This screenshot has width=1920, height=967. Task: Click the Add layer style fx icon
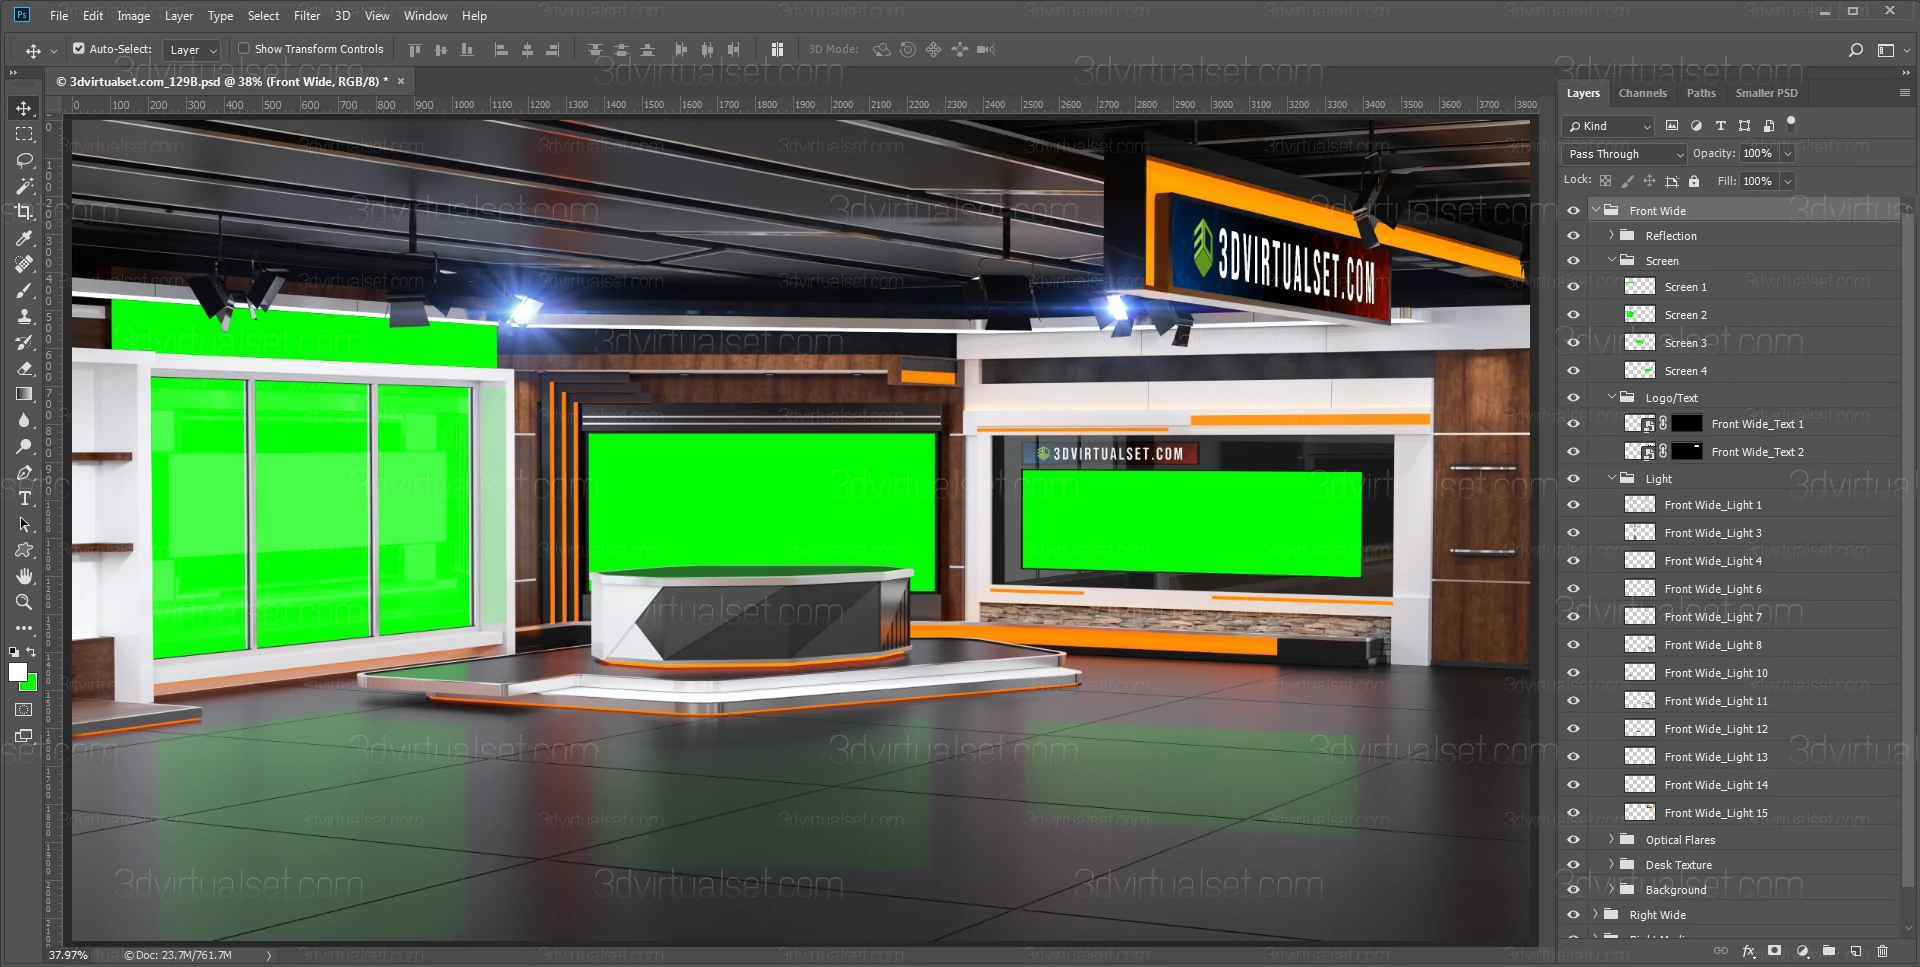(1748, 951)
